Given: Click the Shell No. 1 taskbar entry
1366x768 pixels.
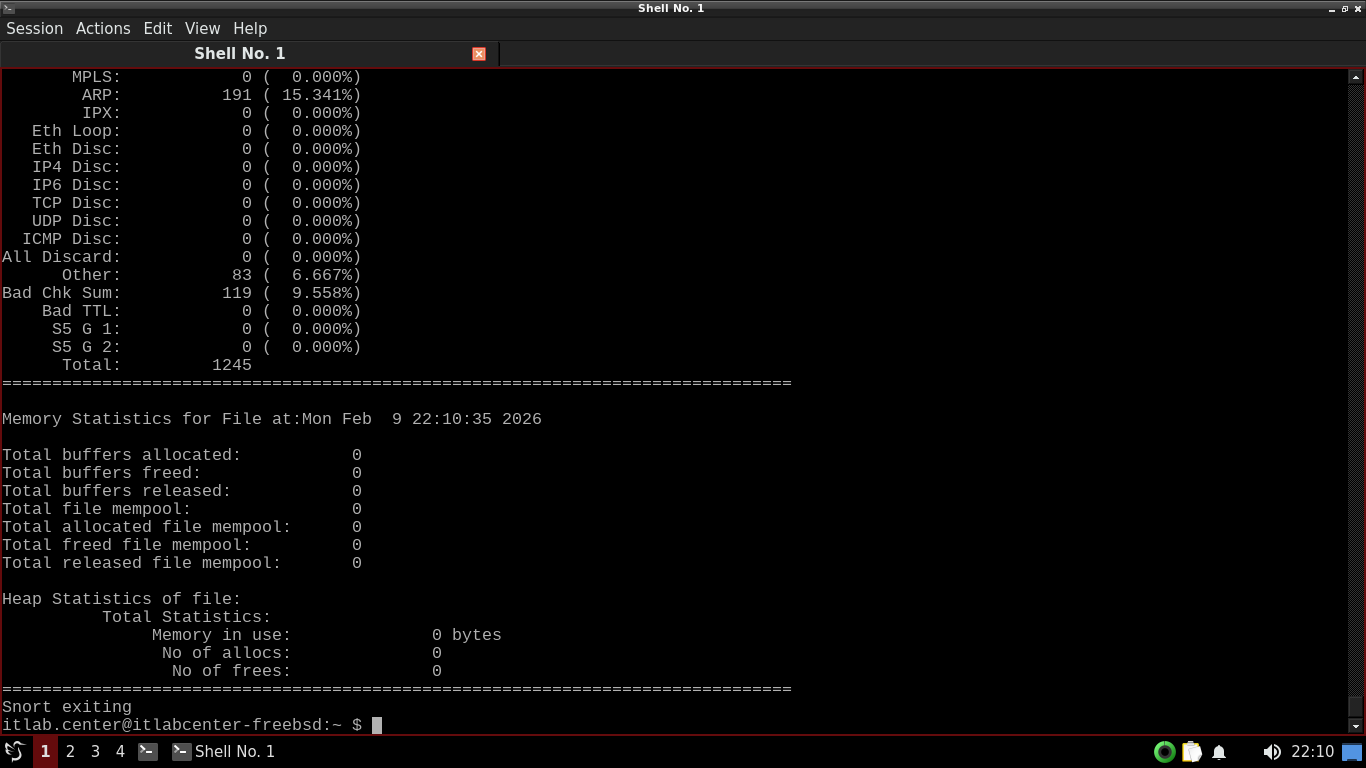Looking at the screenshot, I should click(x=224, y=751).
